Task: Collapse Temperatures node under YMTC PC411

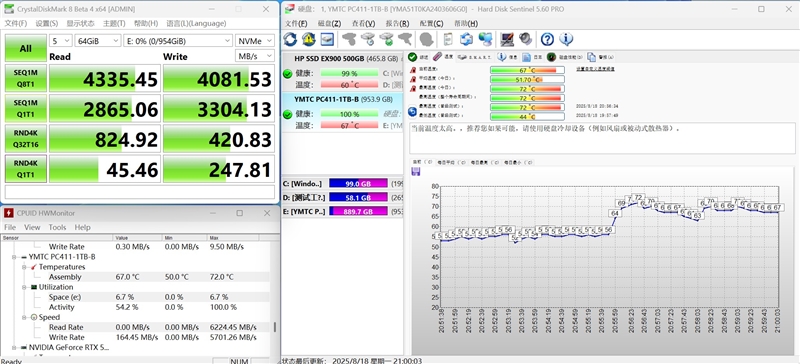Action: point(24,267)
